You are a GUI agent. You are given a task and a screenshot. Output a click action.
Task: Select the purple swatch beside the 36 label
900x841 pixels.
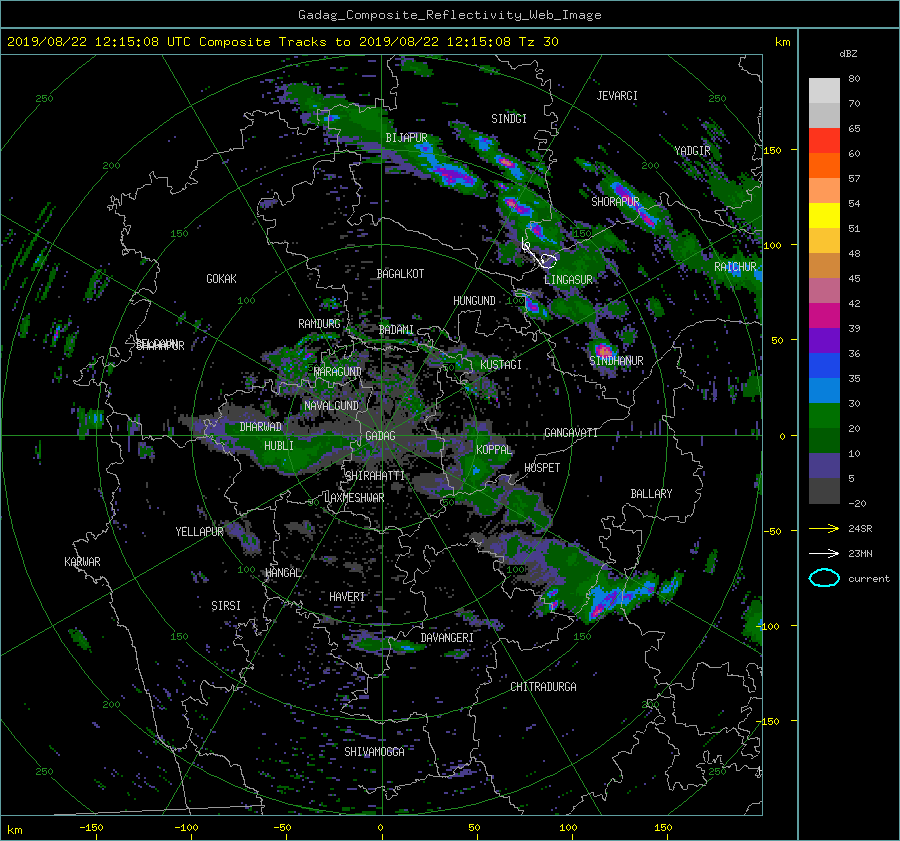click(x=824, y=341)
